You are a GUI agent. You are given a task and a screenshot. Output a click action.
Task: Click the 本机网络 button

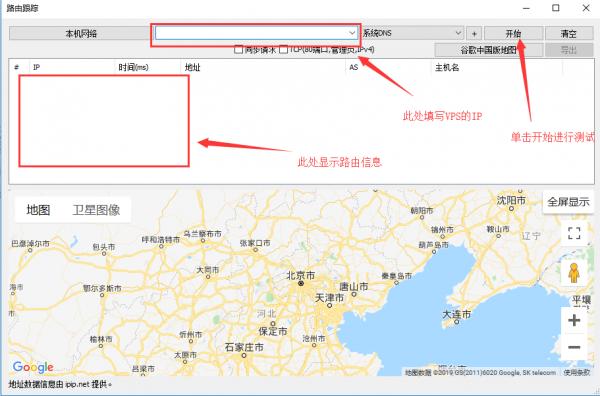(x=80, y=33)
